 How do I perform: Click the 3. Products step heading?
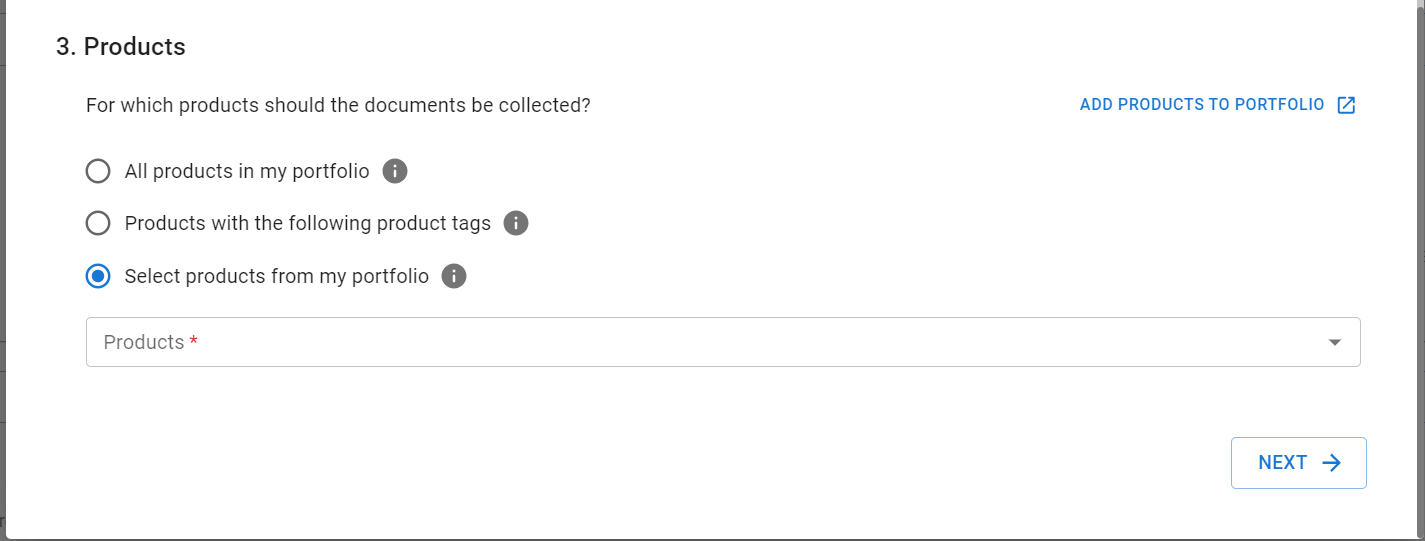coord(121,46)
